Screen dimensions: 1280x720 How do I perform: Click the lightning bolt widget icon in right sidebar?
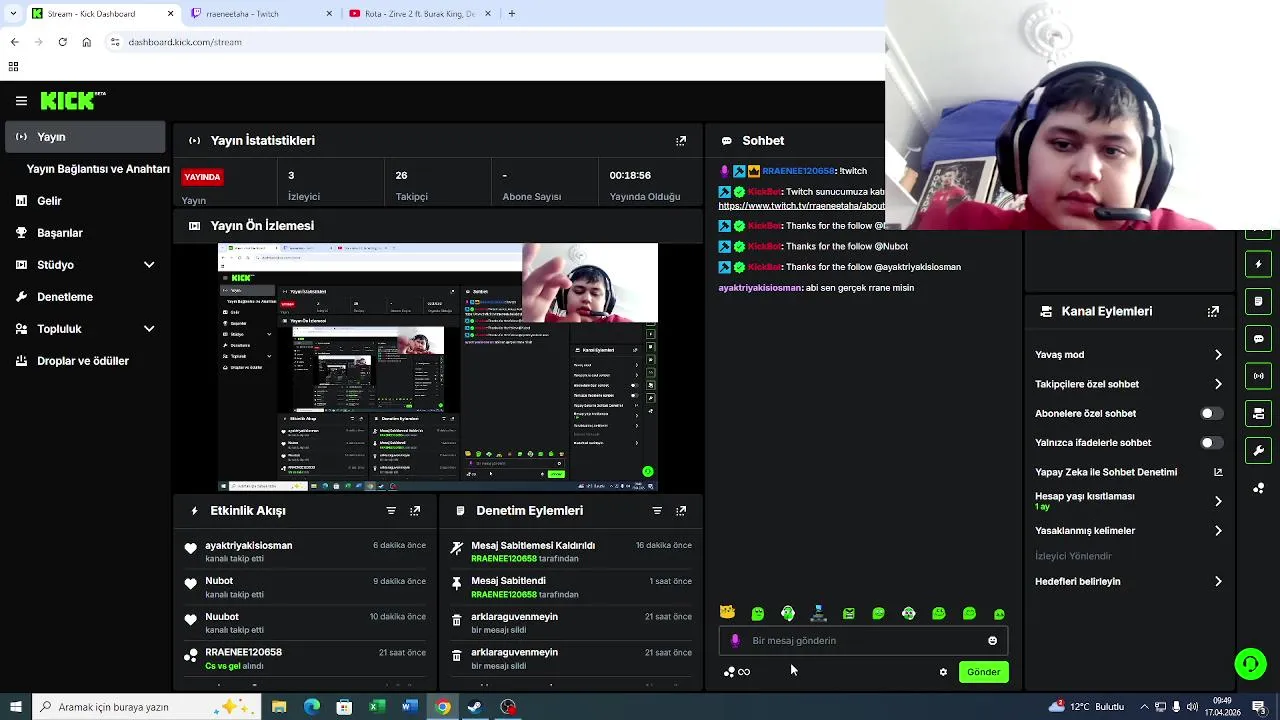[1258, 264]
